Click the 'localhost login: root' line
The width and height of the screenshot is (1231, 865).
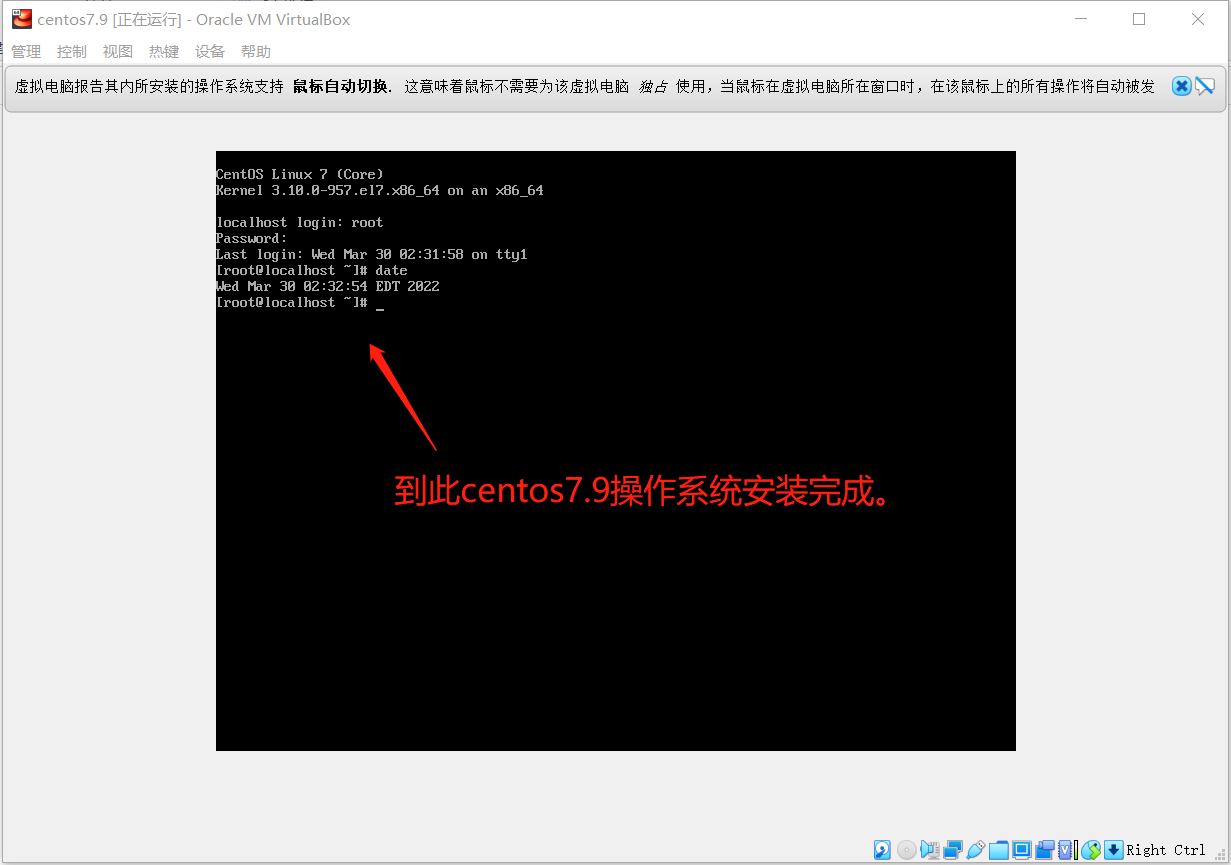tap(300, 223)
